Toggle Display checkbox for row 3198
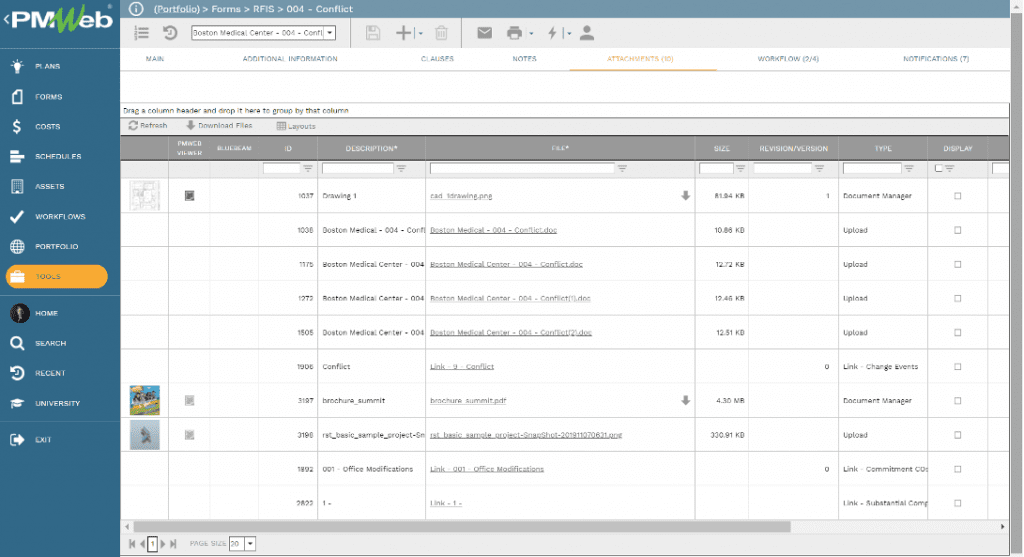1024x557 pixels. (x=957, y=435)
